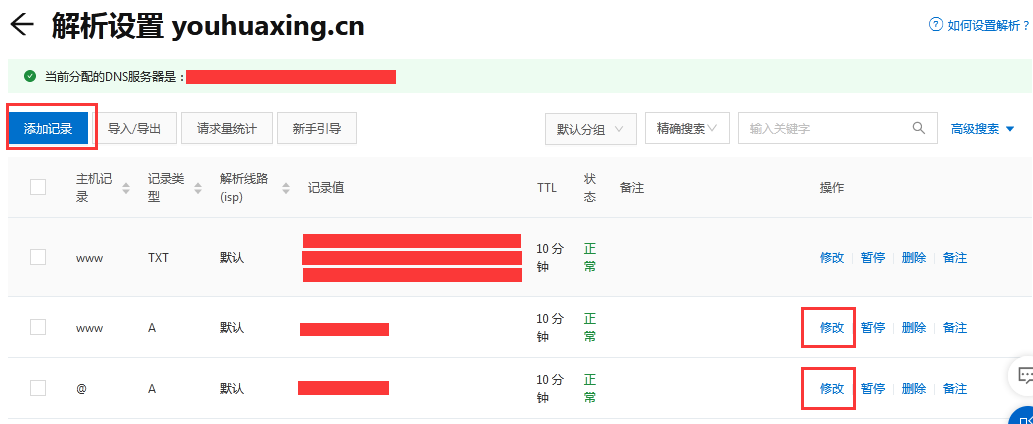Sort by 解析线路(isp) column arrows
This screenshot has height=424, width=1033.
286,188
